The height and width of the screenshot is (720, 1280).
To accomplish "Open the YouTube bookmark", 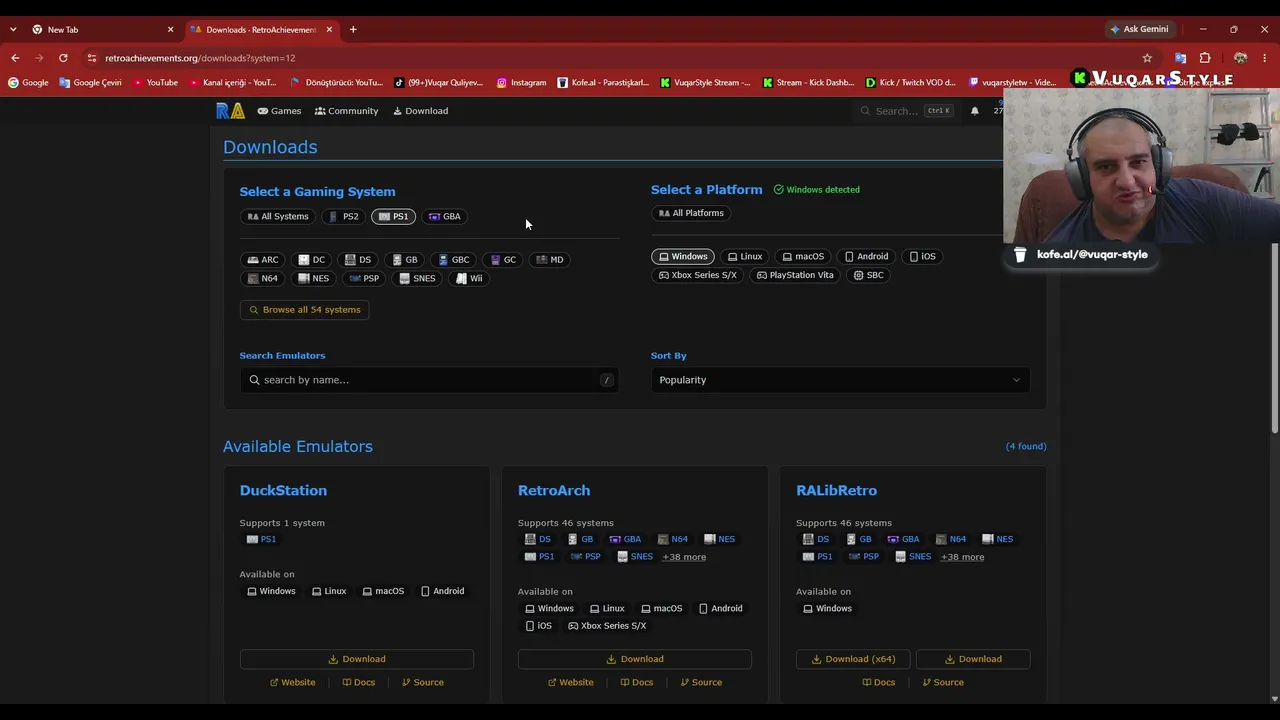I will [x=155, y=82].
